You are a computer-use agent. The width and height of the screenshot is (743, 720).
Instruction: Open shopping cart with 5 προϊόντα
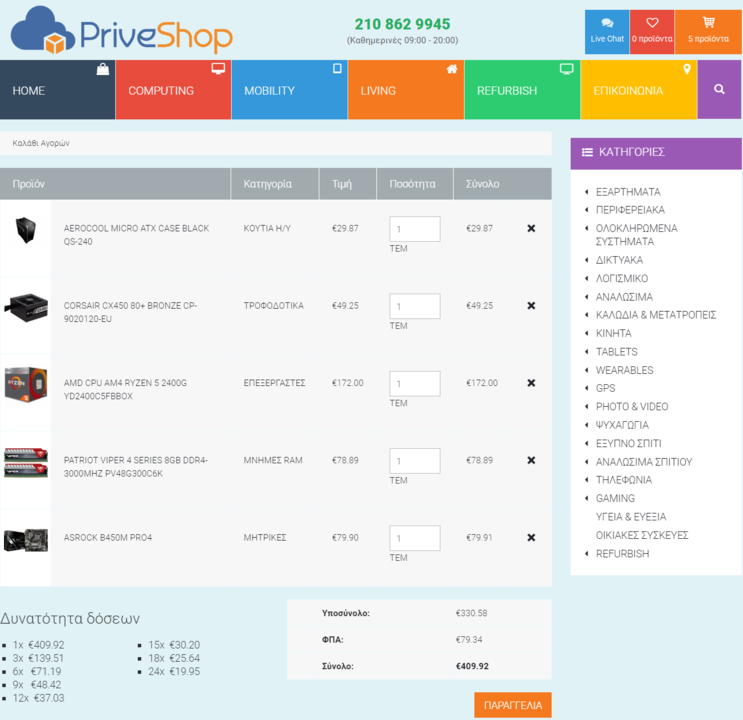[708, 32]
